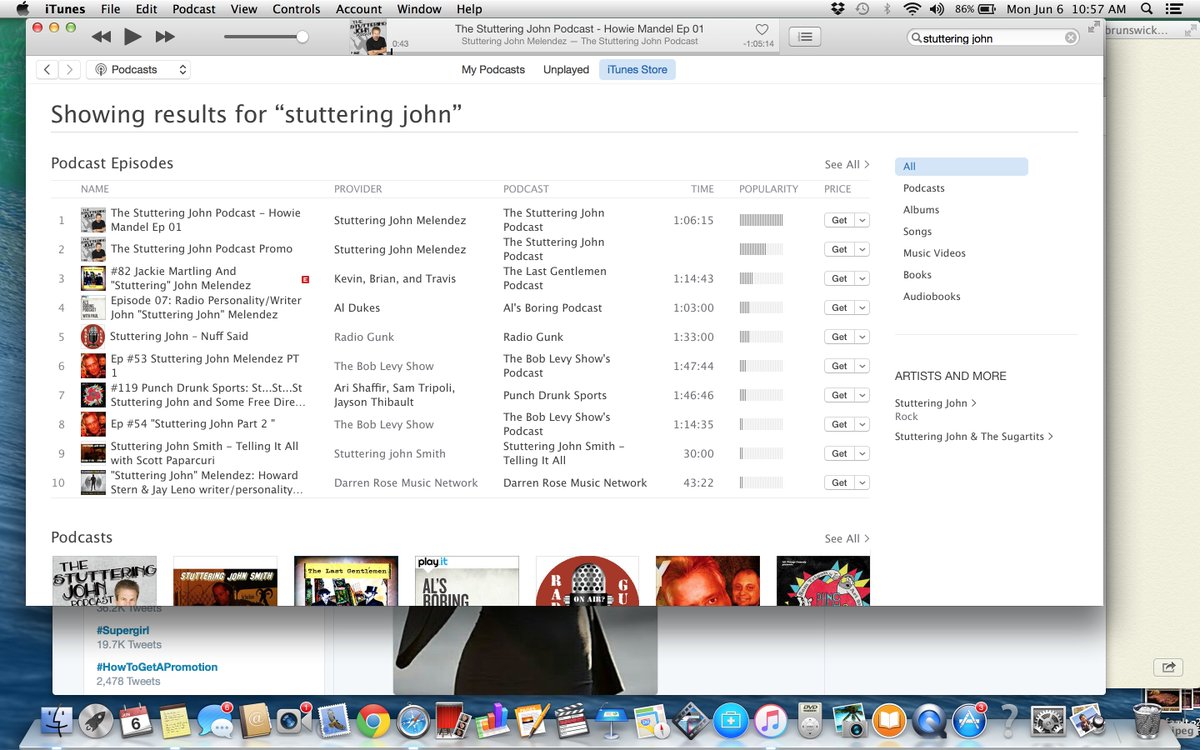Click See All for Podcast Episodes

click(x=847, y=165)
